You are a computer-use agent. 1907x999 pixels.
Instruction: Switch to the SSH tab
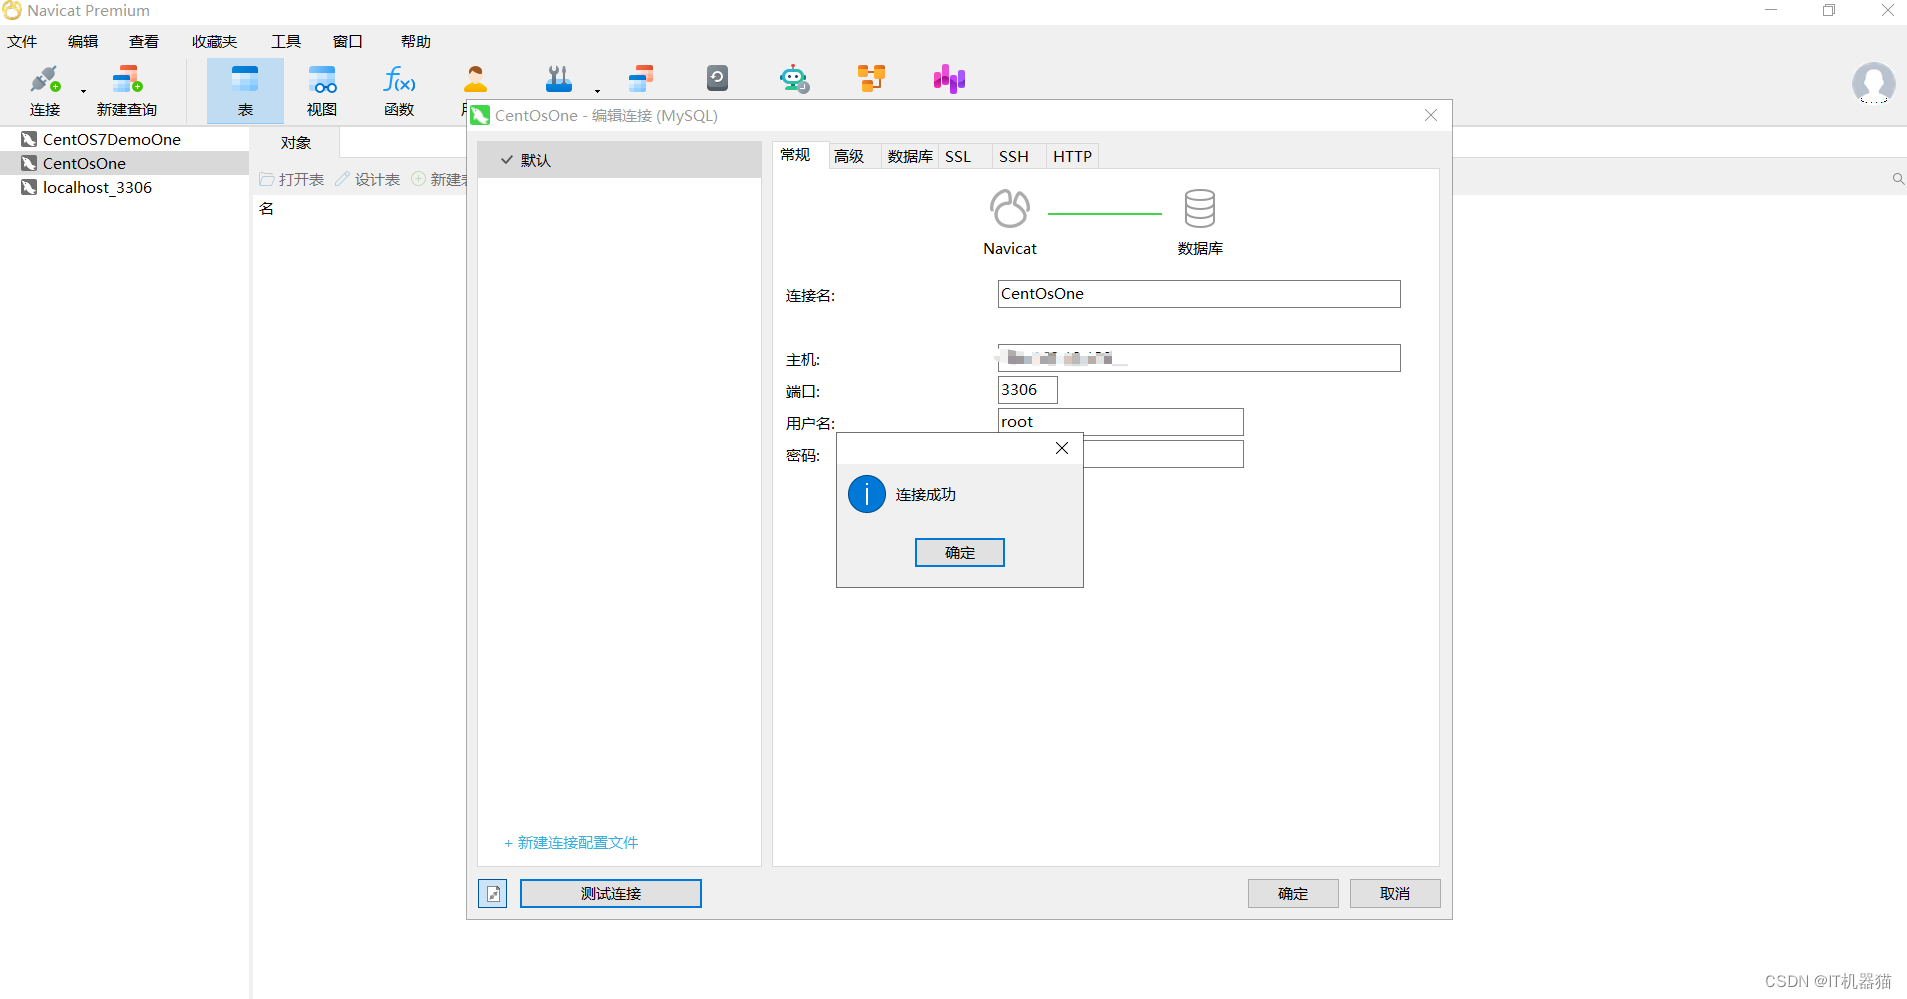click(1014, 157)
